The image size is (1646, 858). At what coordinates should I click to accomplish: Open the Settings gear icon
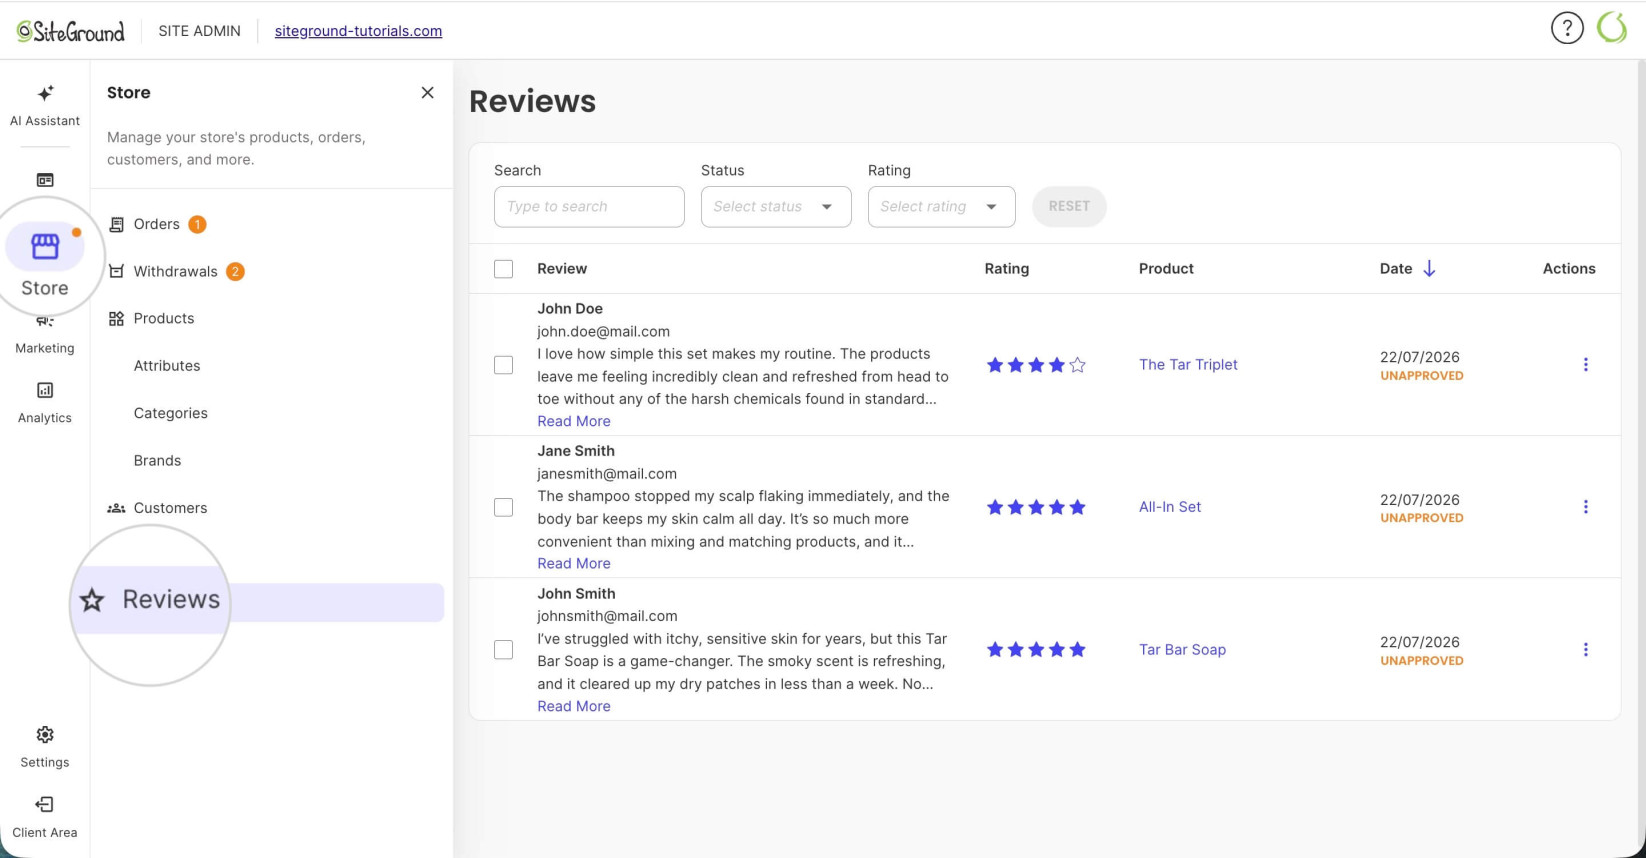coord(45,735)
